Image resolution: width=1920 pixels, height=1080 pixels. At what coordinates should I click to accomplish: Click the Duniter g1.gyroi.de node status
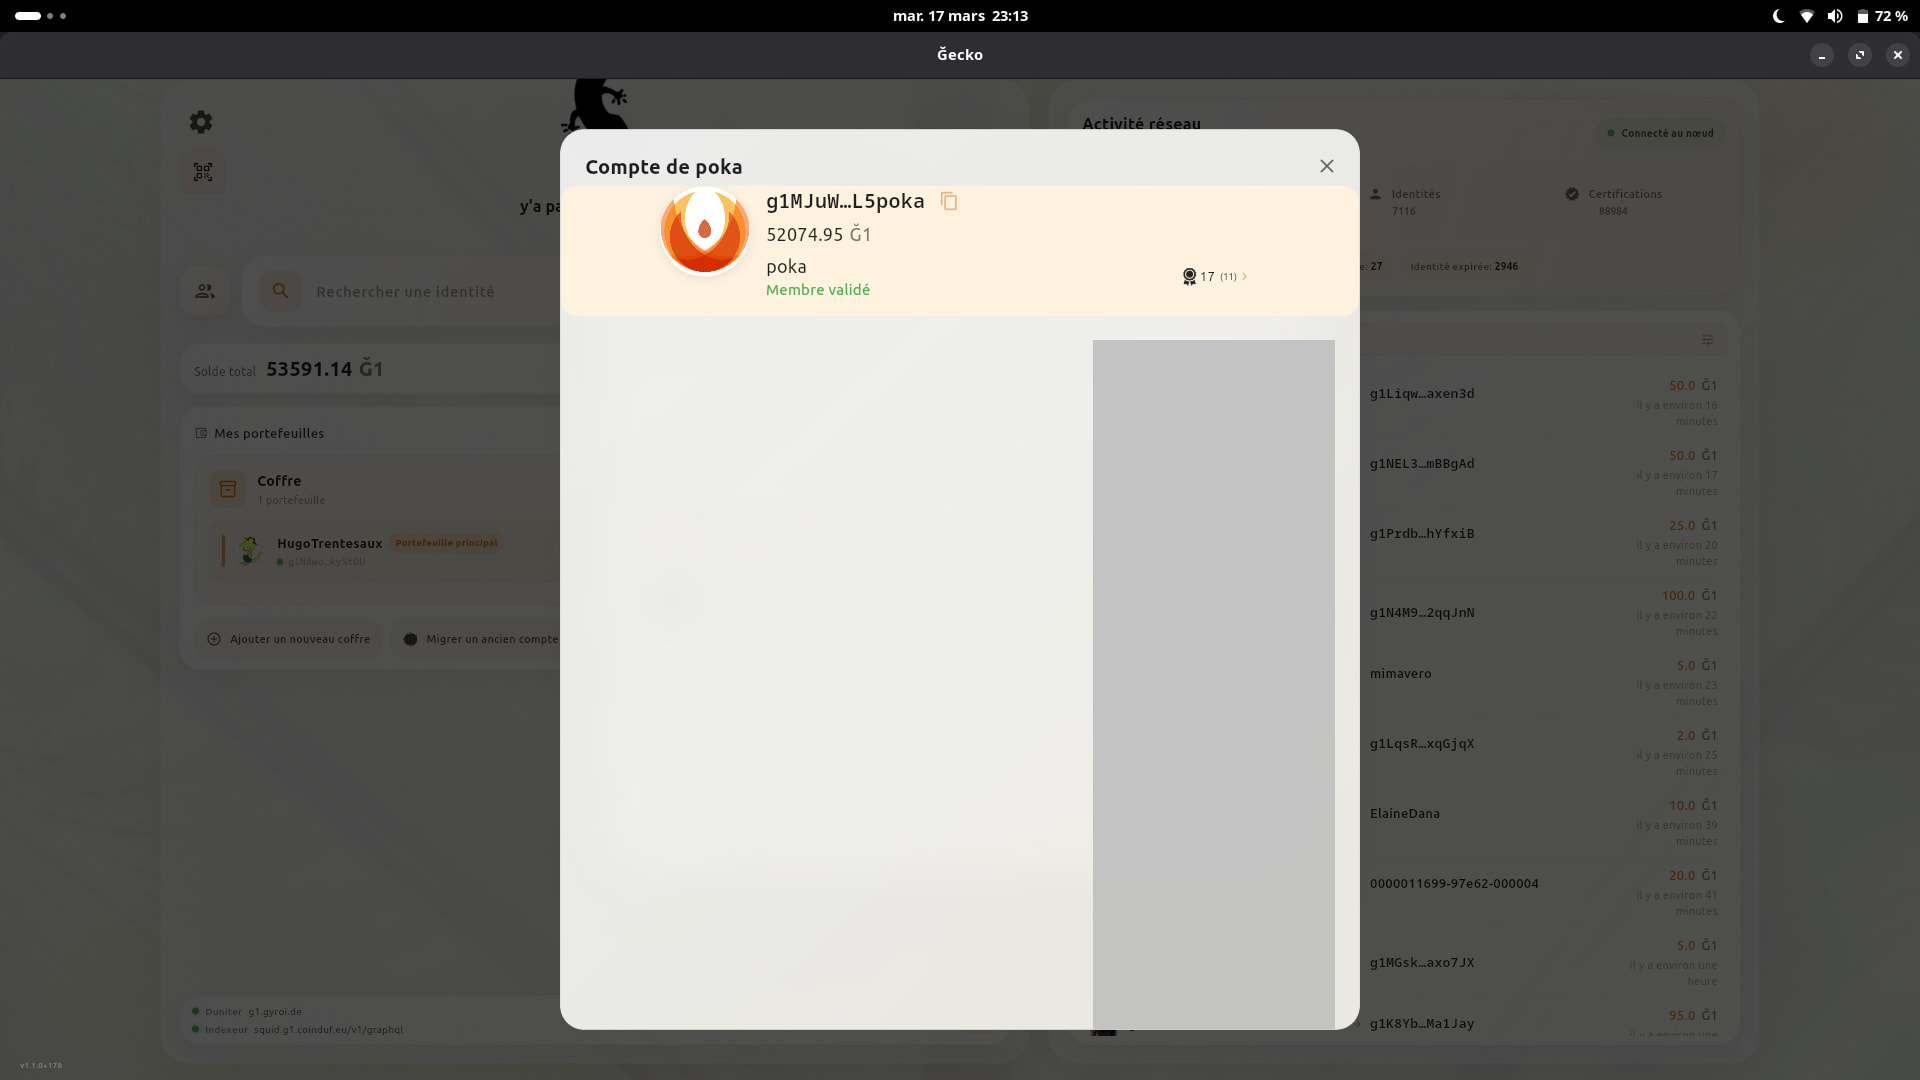pyautogui.click(x=253, y=1012)
